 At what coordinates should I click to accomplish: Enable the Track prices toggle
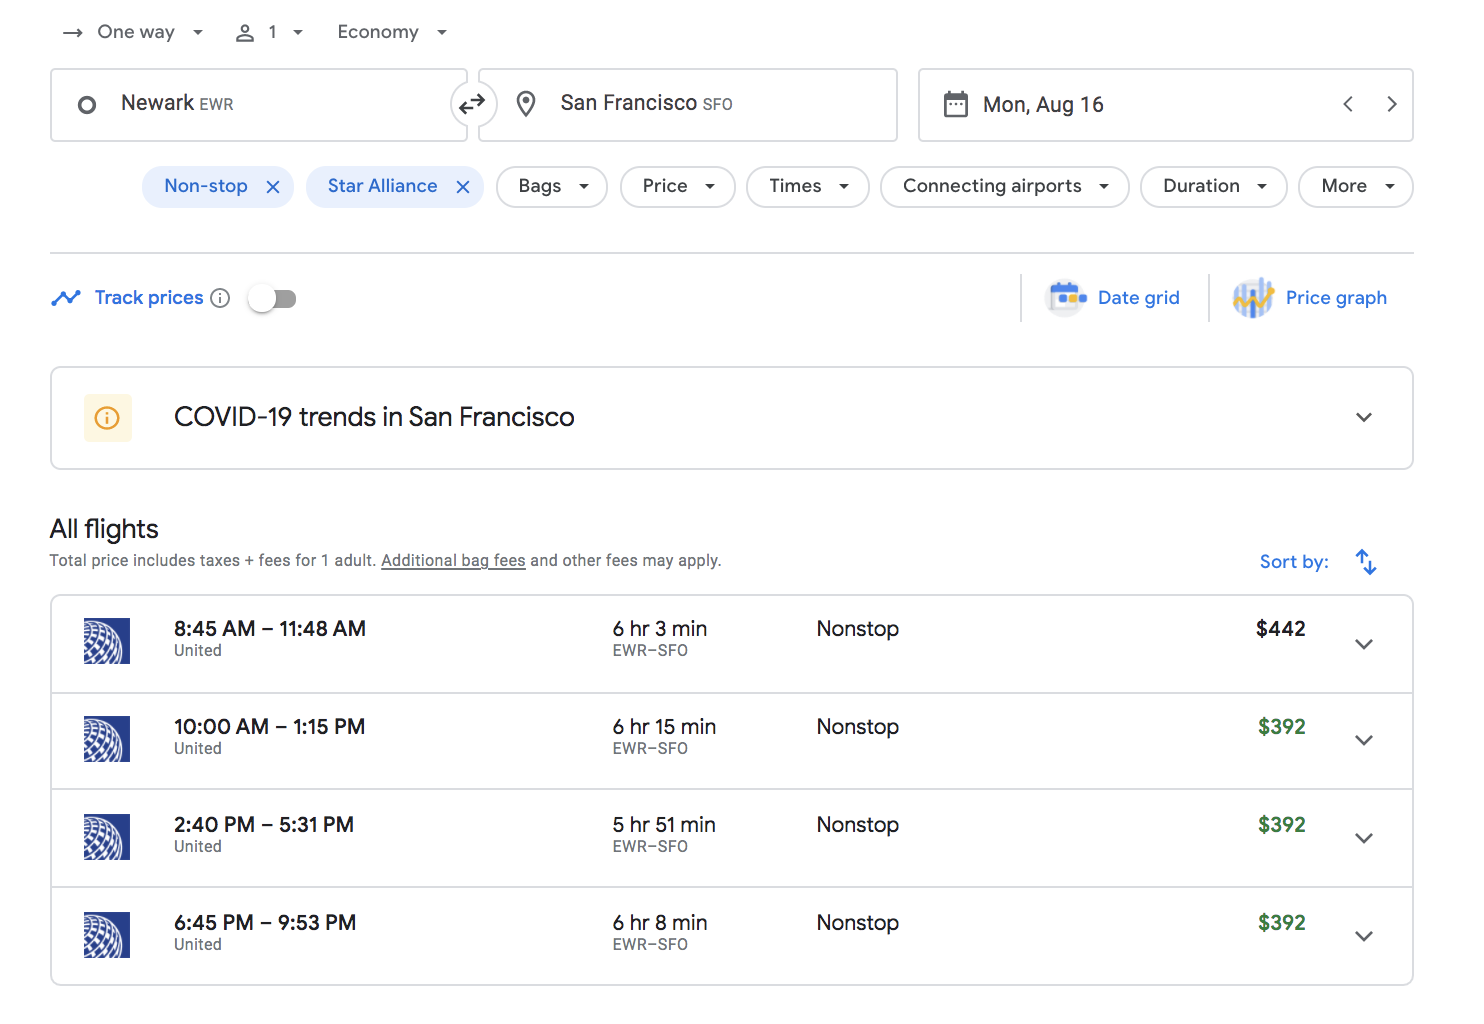point(271,297)
